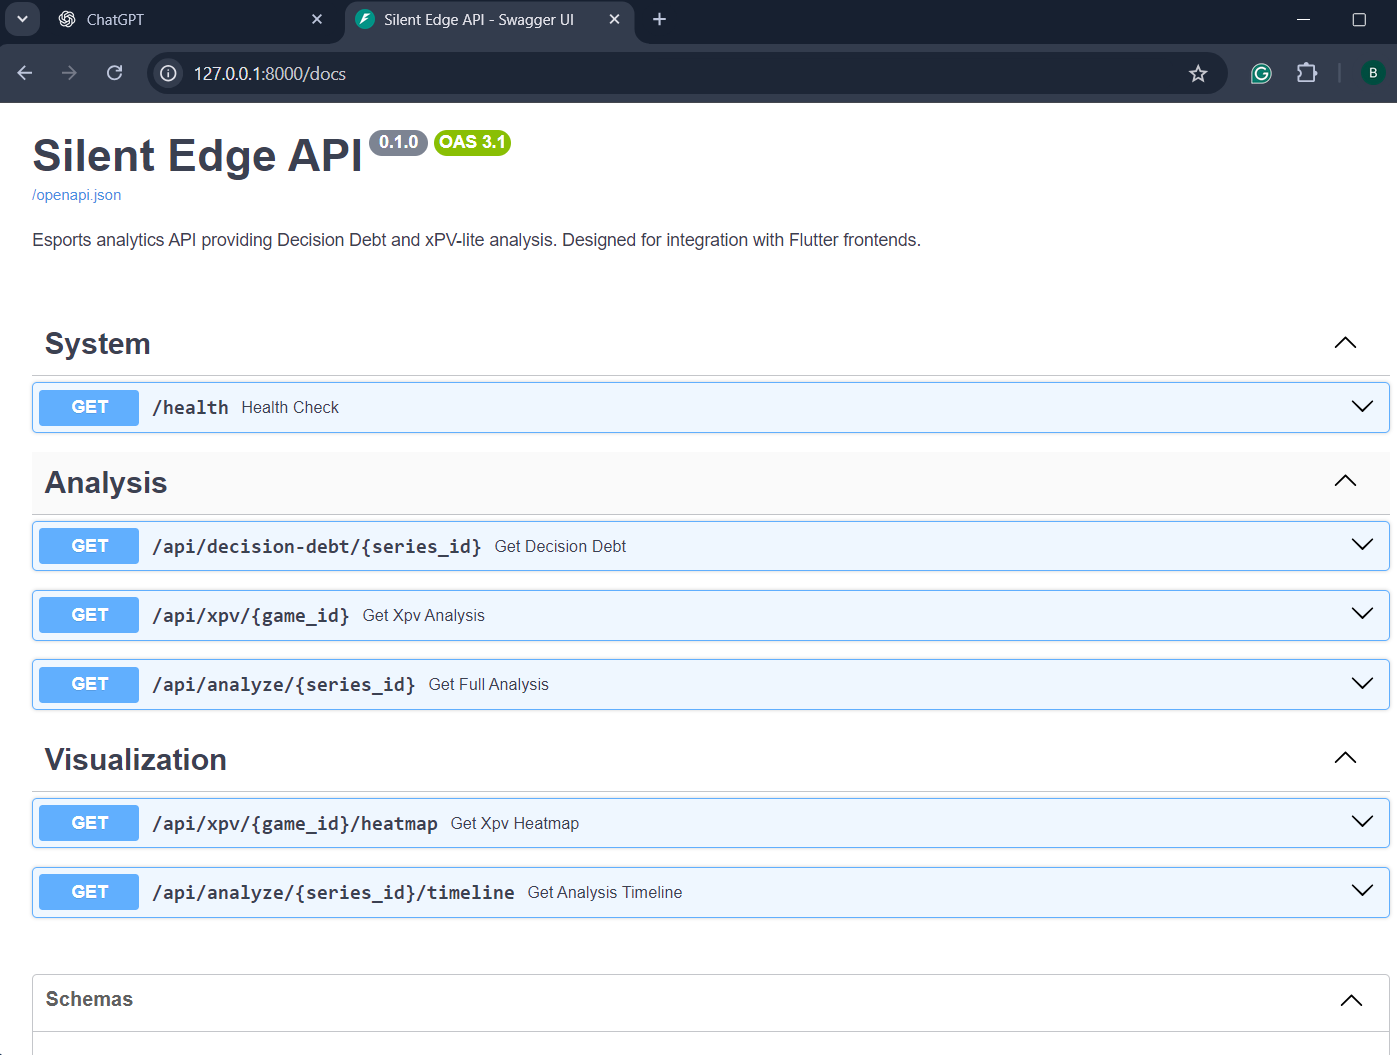Open Grammarly extension icon
This screenshot has width=1397, height=1055.
point(1261,73)
